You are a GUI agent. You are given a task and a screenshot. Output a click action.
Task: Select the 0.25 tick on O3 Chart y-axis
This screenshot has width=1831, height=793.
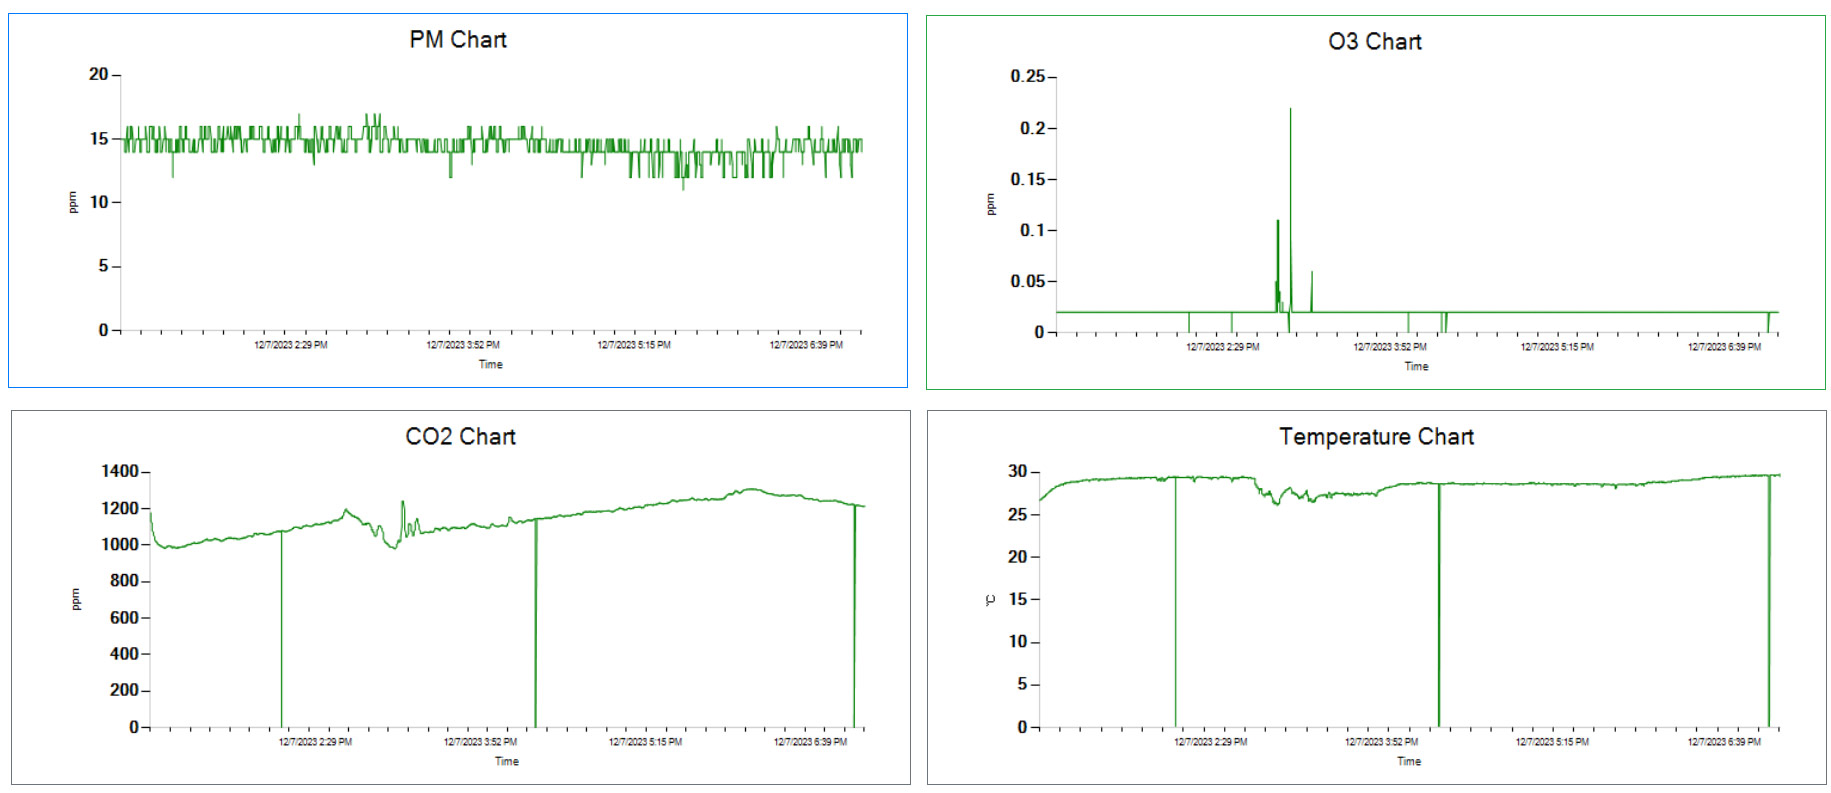(x=1027, y=76)
